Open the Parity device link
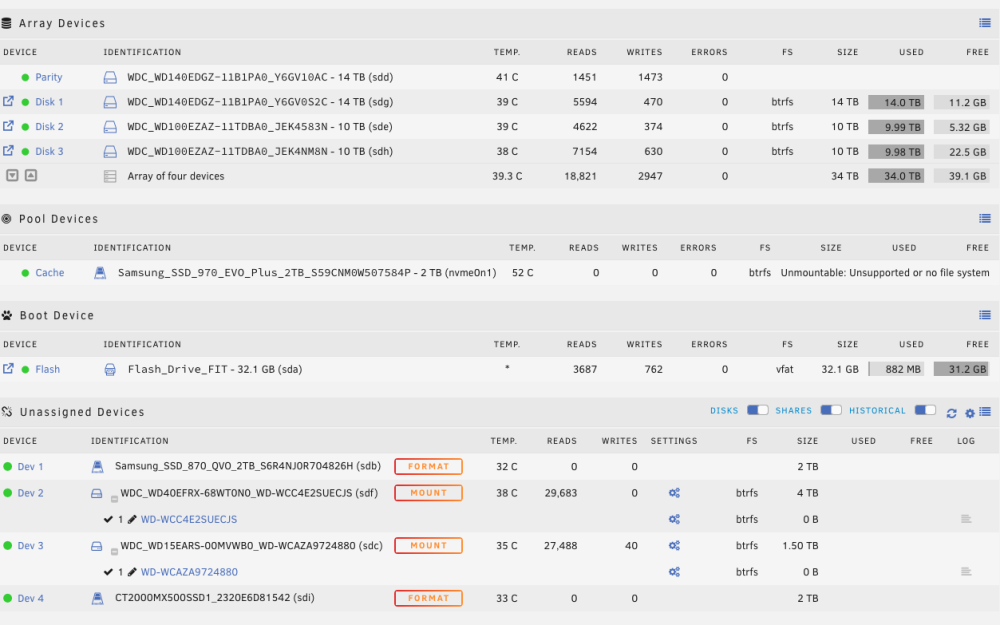The width and height of the screenshot is (1000, 625). pyautogui.click(x=48, y=77)
